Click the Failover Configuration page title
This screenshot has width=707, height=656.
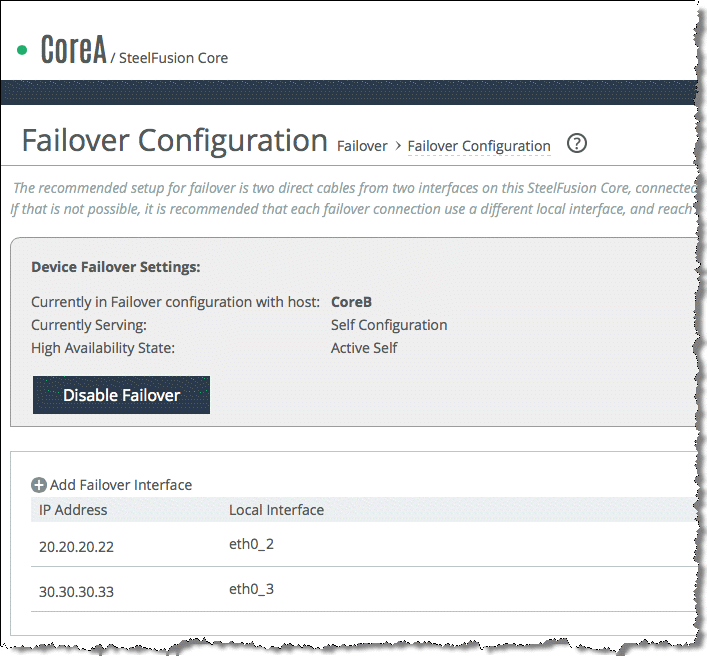[x=174, y=140]
